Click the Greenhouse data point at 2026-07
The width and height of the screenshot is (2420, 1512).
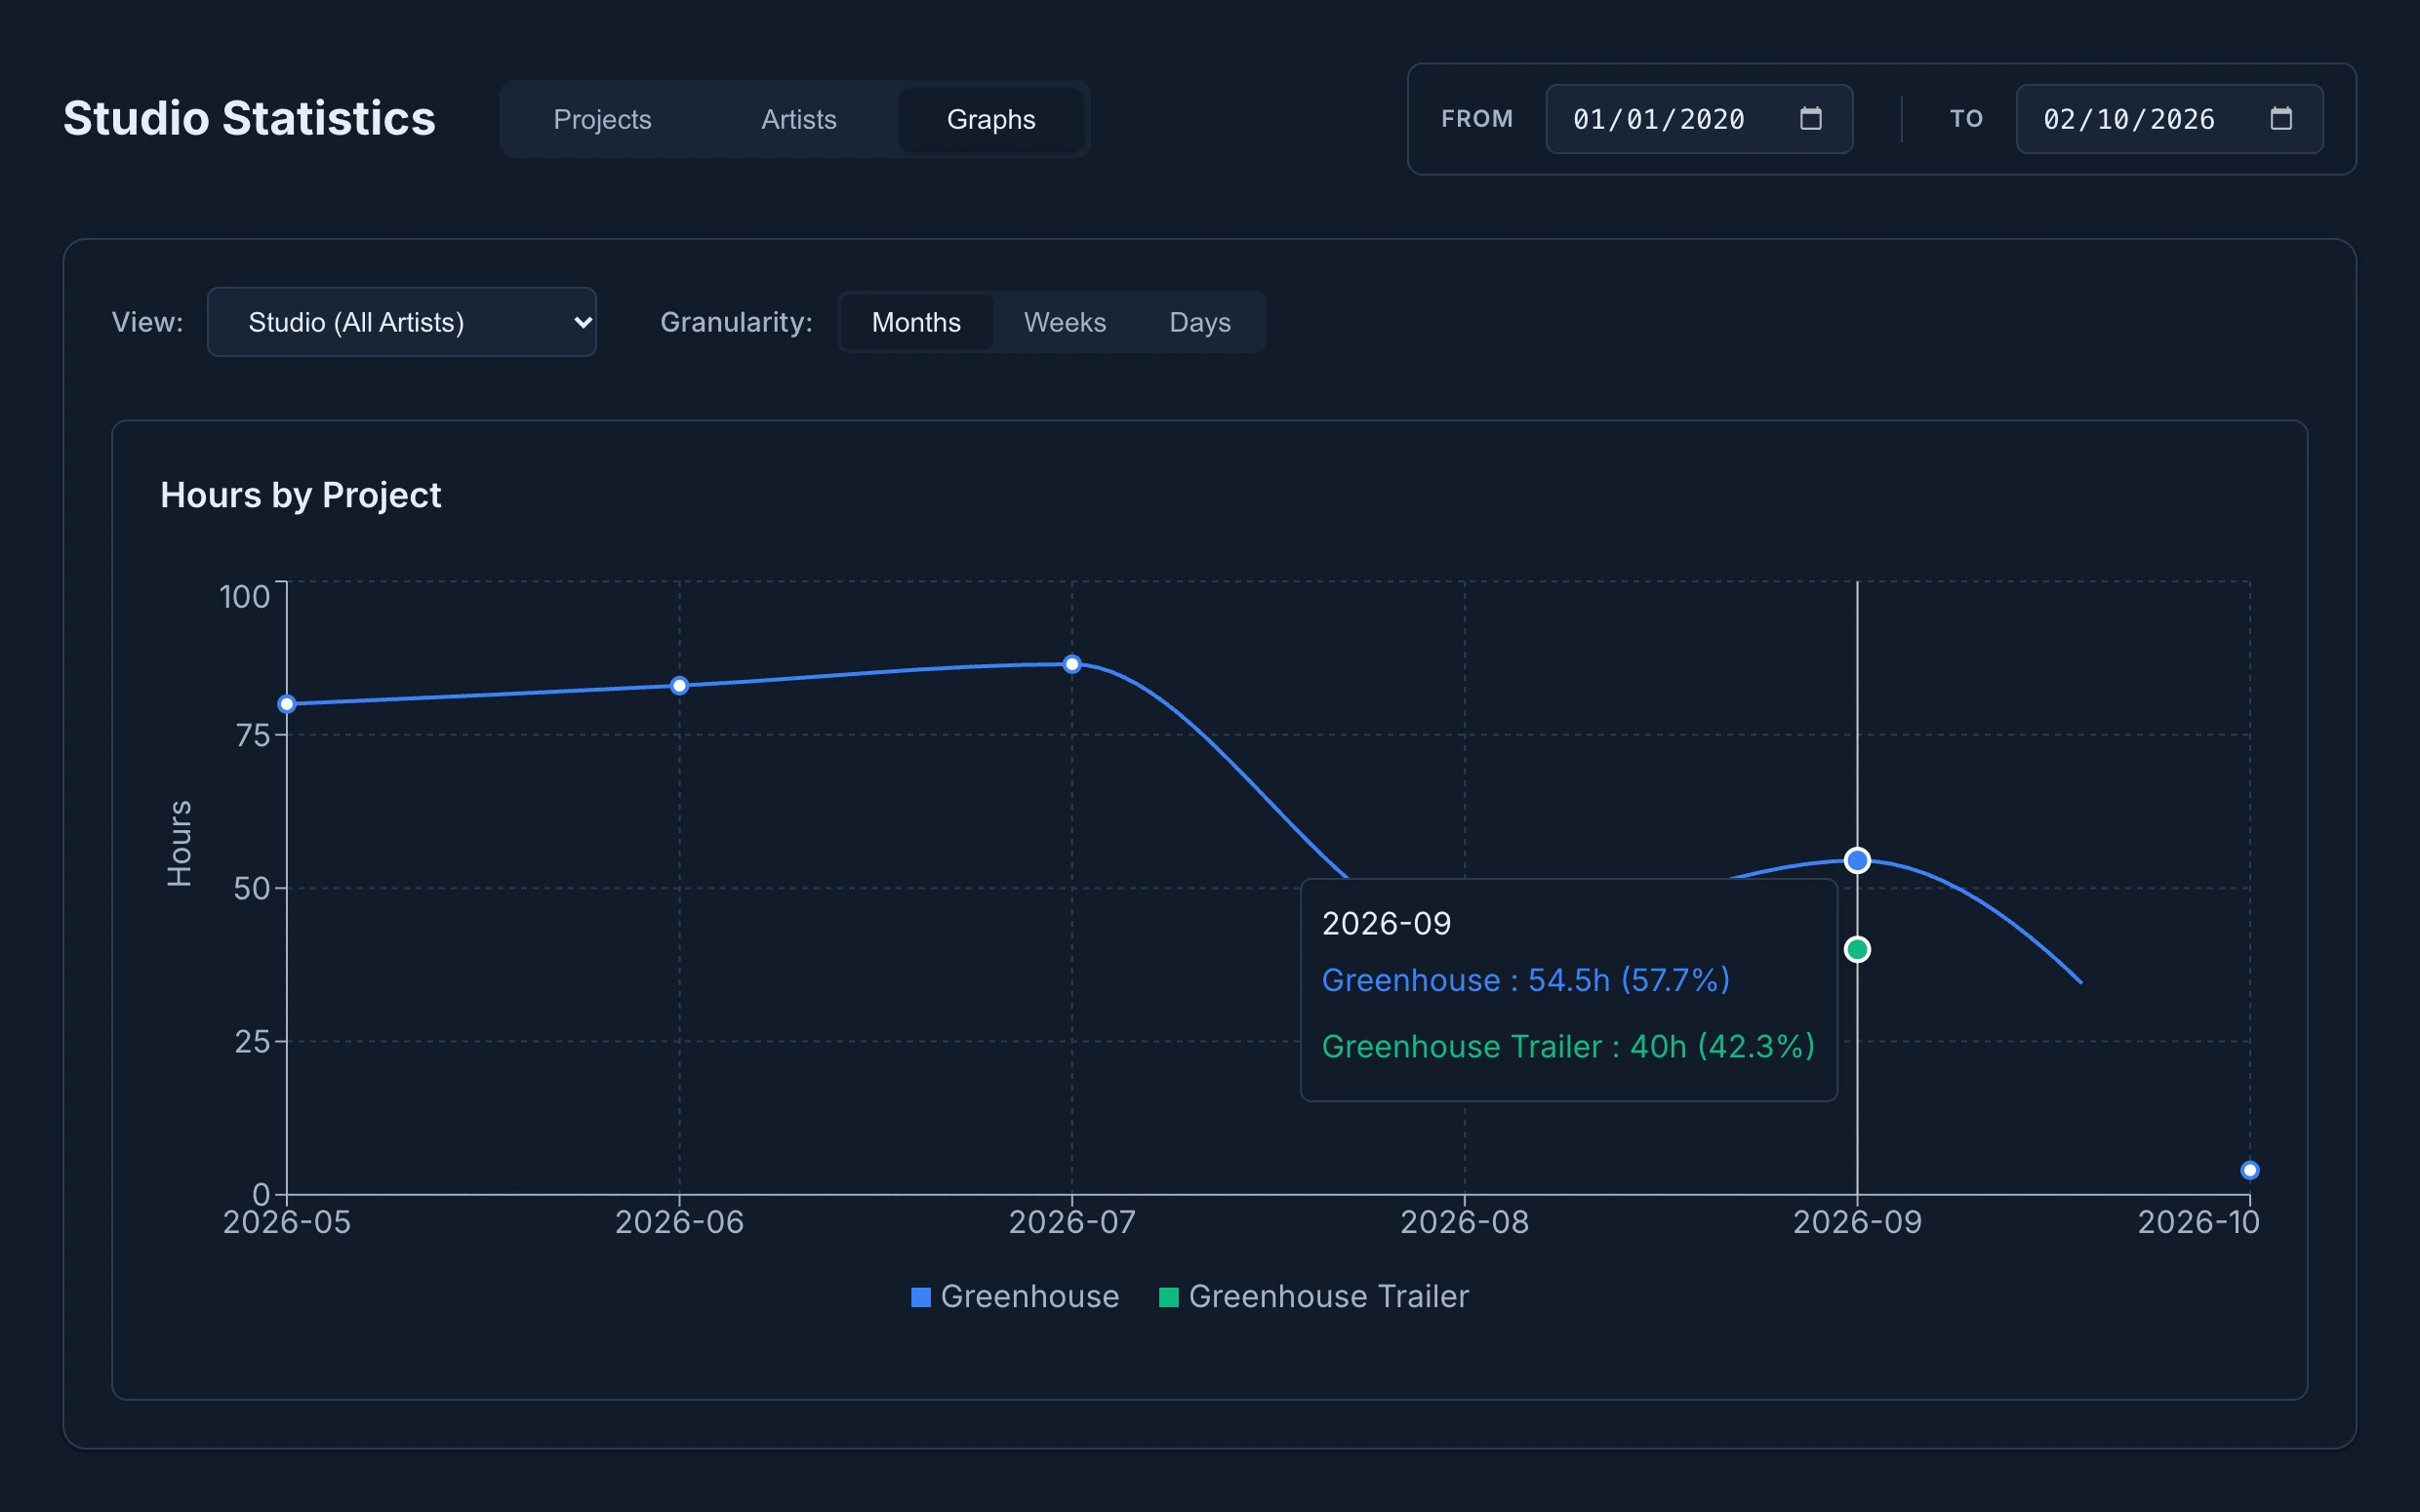pos(1072,664)
